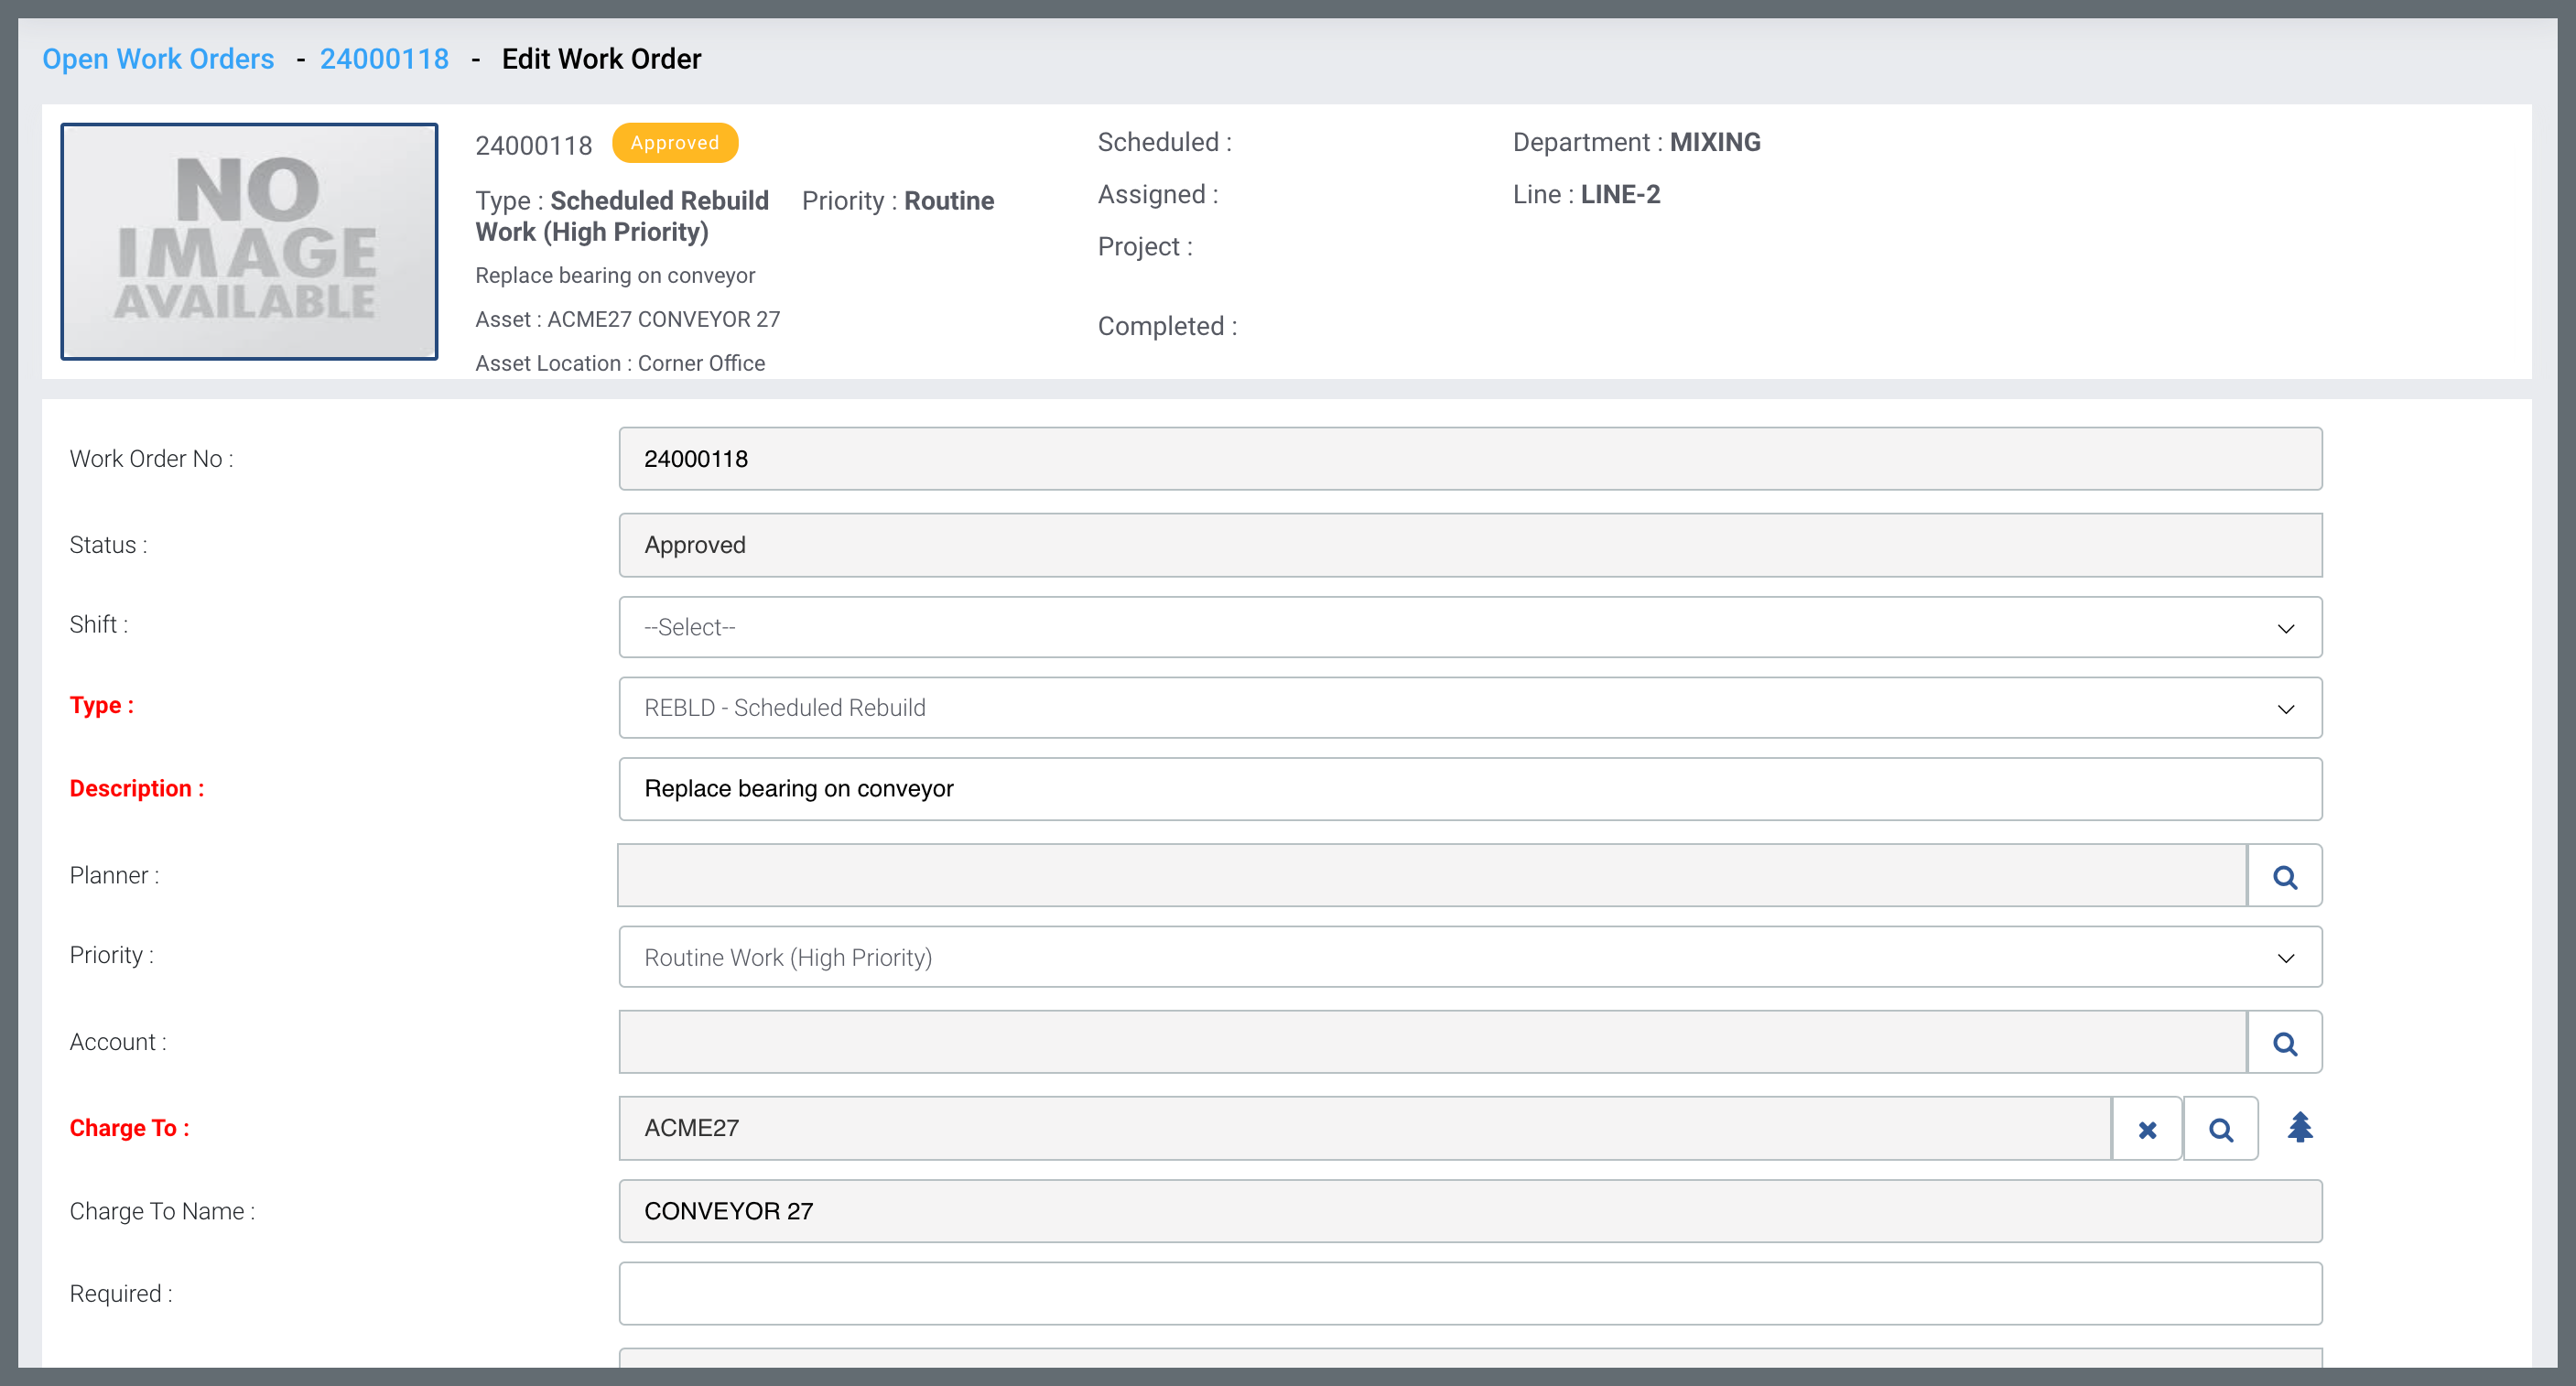2576x1386 pixels.
Task: Clear the Charge To value with X icon
Action: click(2146, 1129)
